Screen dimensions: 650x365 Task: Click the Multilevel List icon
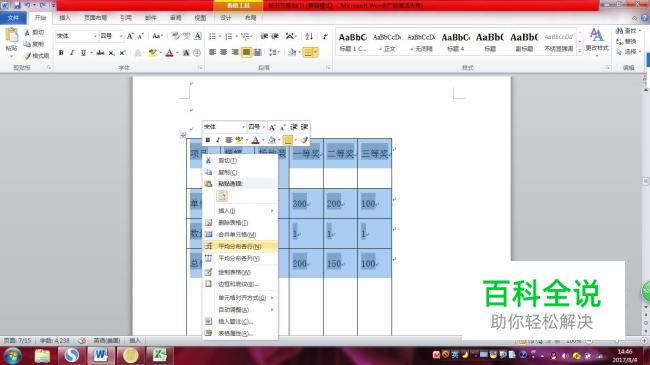[246, 36]
